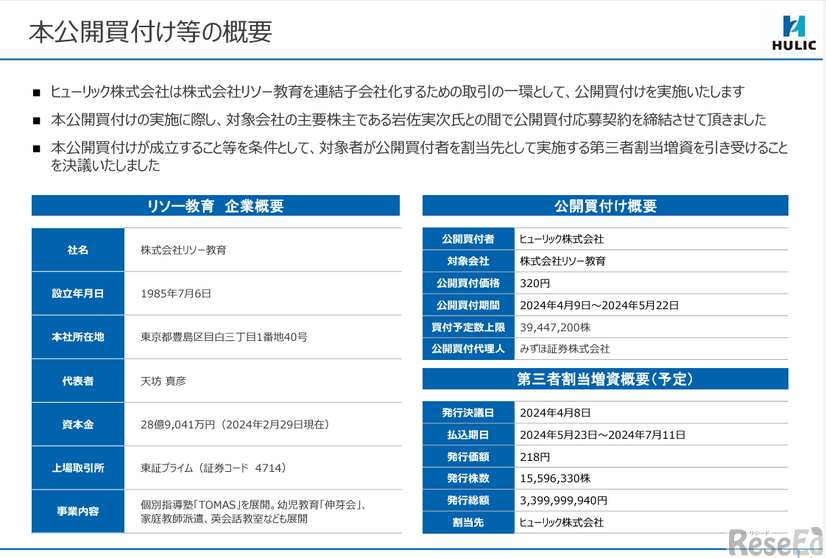826x558 pixels.
Task: Select the value 218円
Action: point(535,457)
